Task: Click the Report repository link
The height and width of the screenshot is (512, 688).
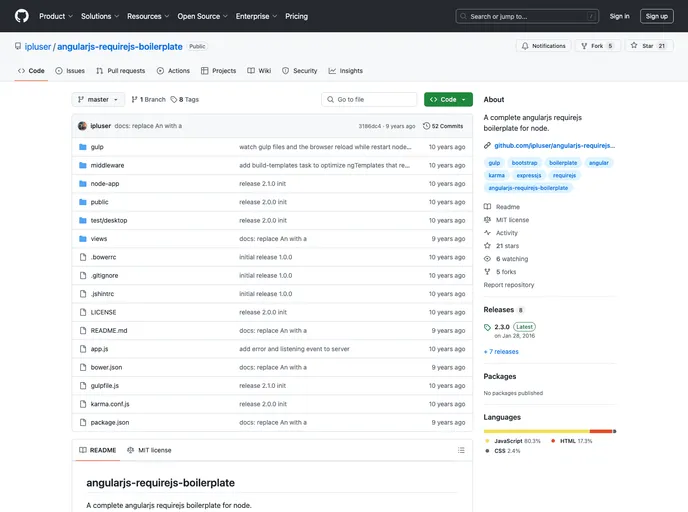Action: [x=509, y=285]
